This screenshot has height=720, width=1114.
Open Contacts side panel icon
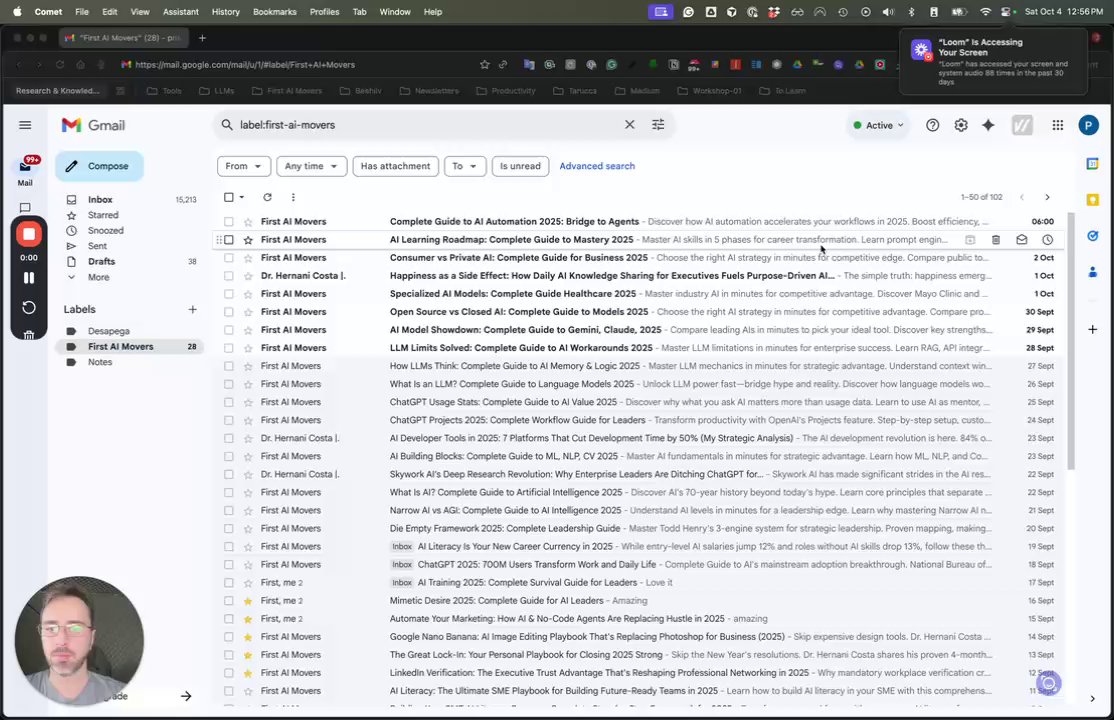[1093, 272]
